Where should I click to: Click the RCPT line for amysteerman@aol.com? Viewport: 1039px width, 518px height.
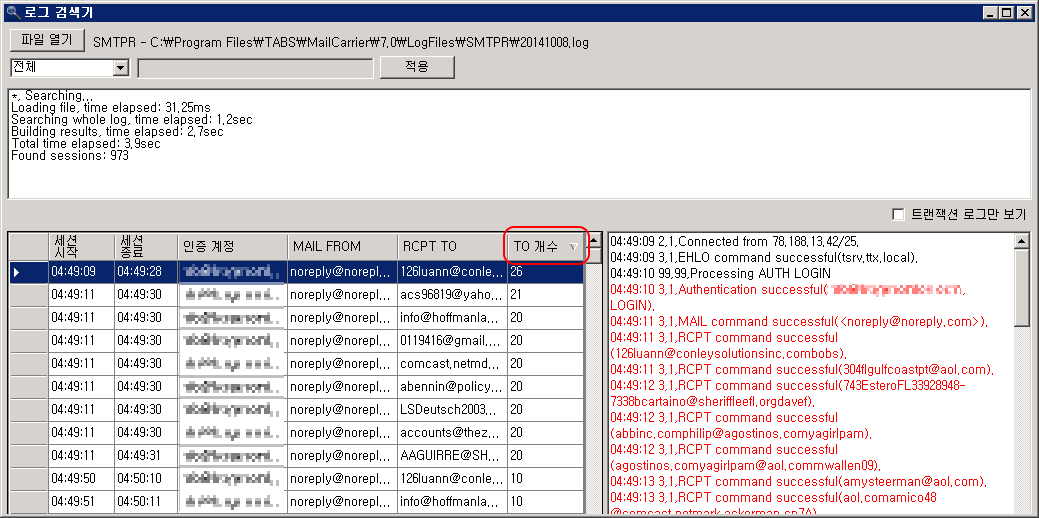coord(798,482)
